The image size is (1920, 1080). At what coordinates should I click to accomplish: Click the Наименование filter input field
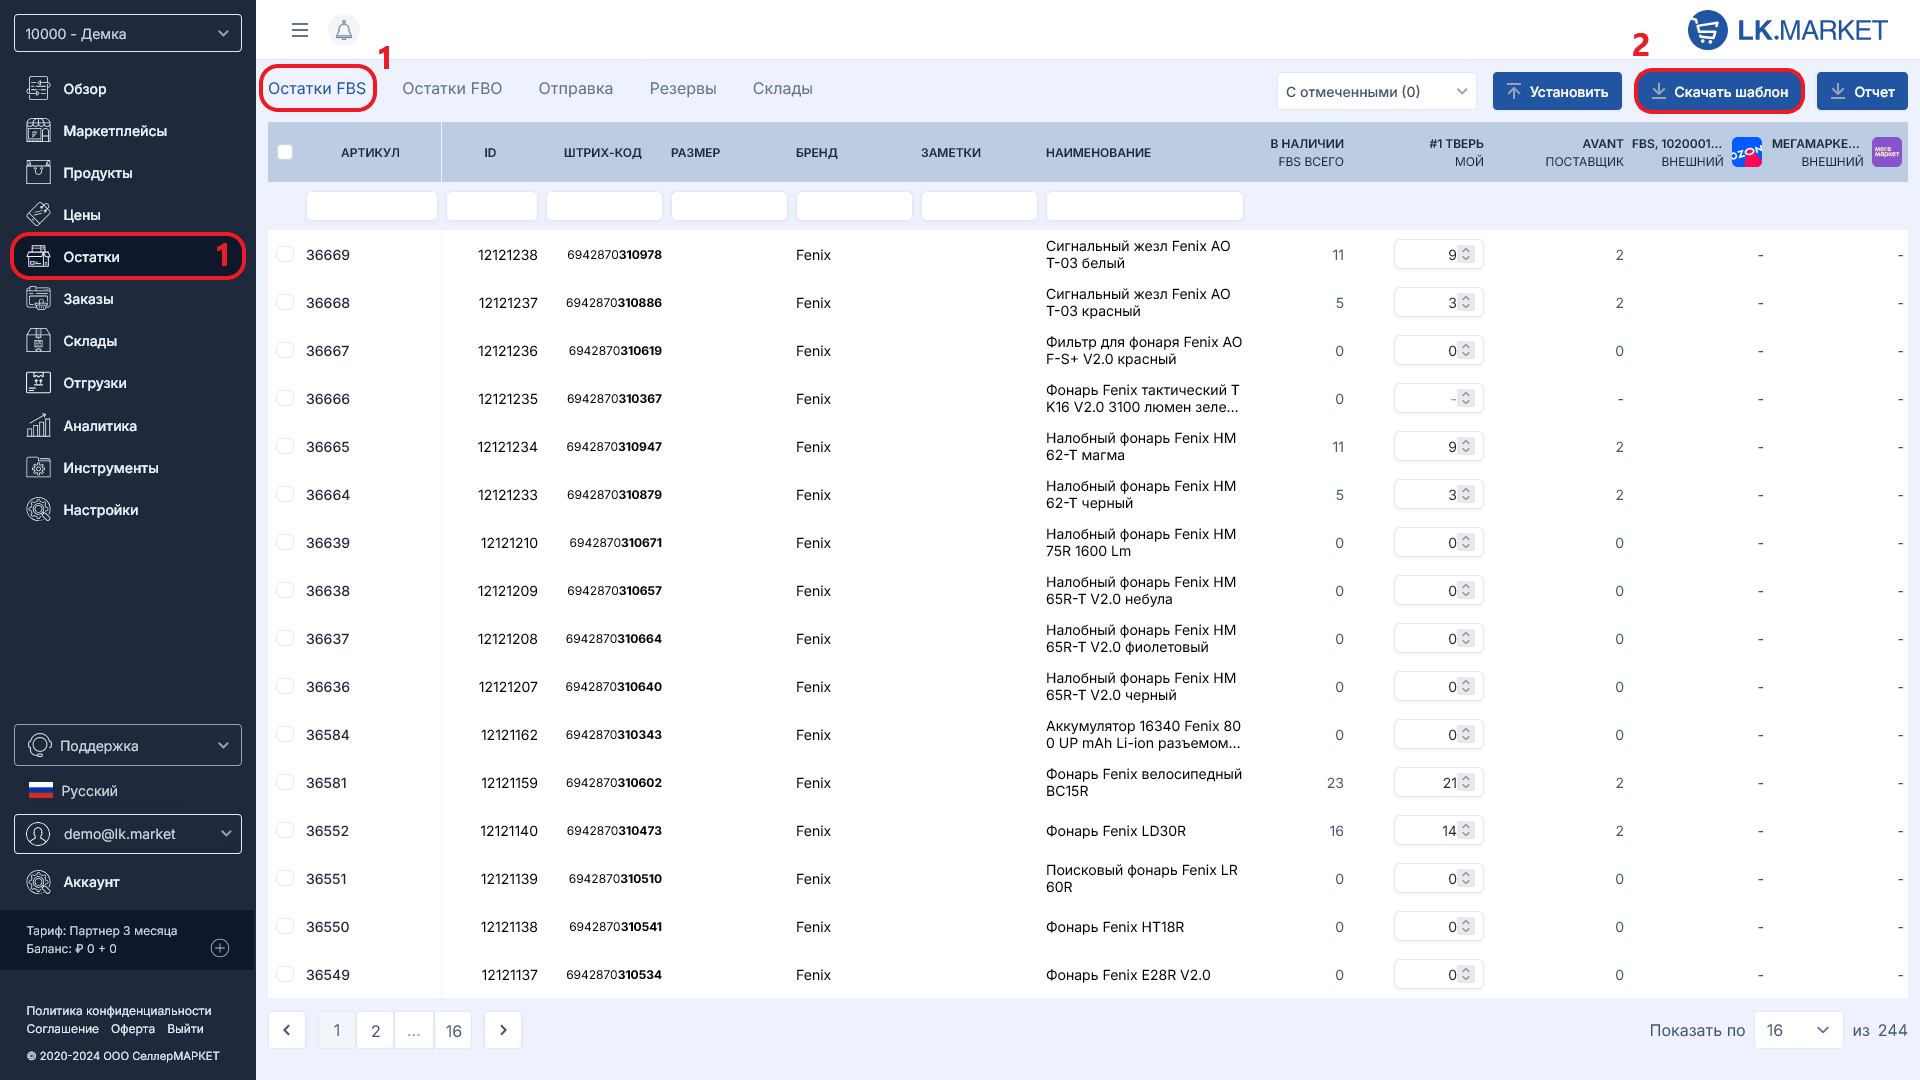coord(1144,206)
